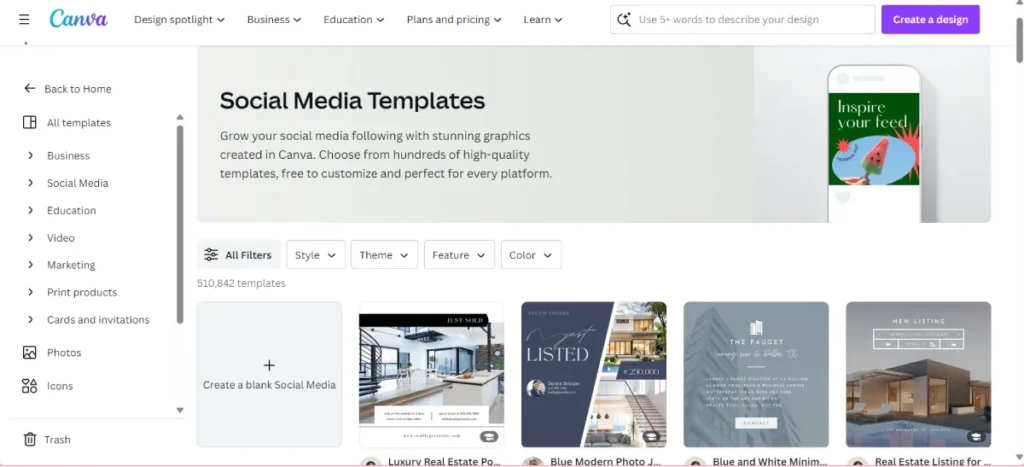Open the Theme filter dropdown
The image size is (1024, 467).
coord(384,255)
